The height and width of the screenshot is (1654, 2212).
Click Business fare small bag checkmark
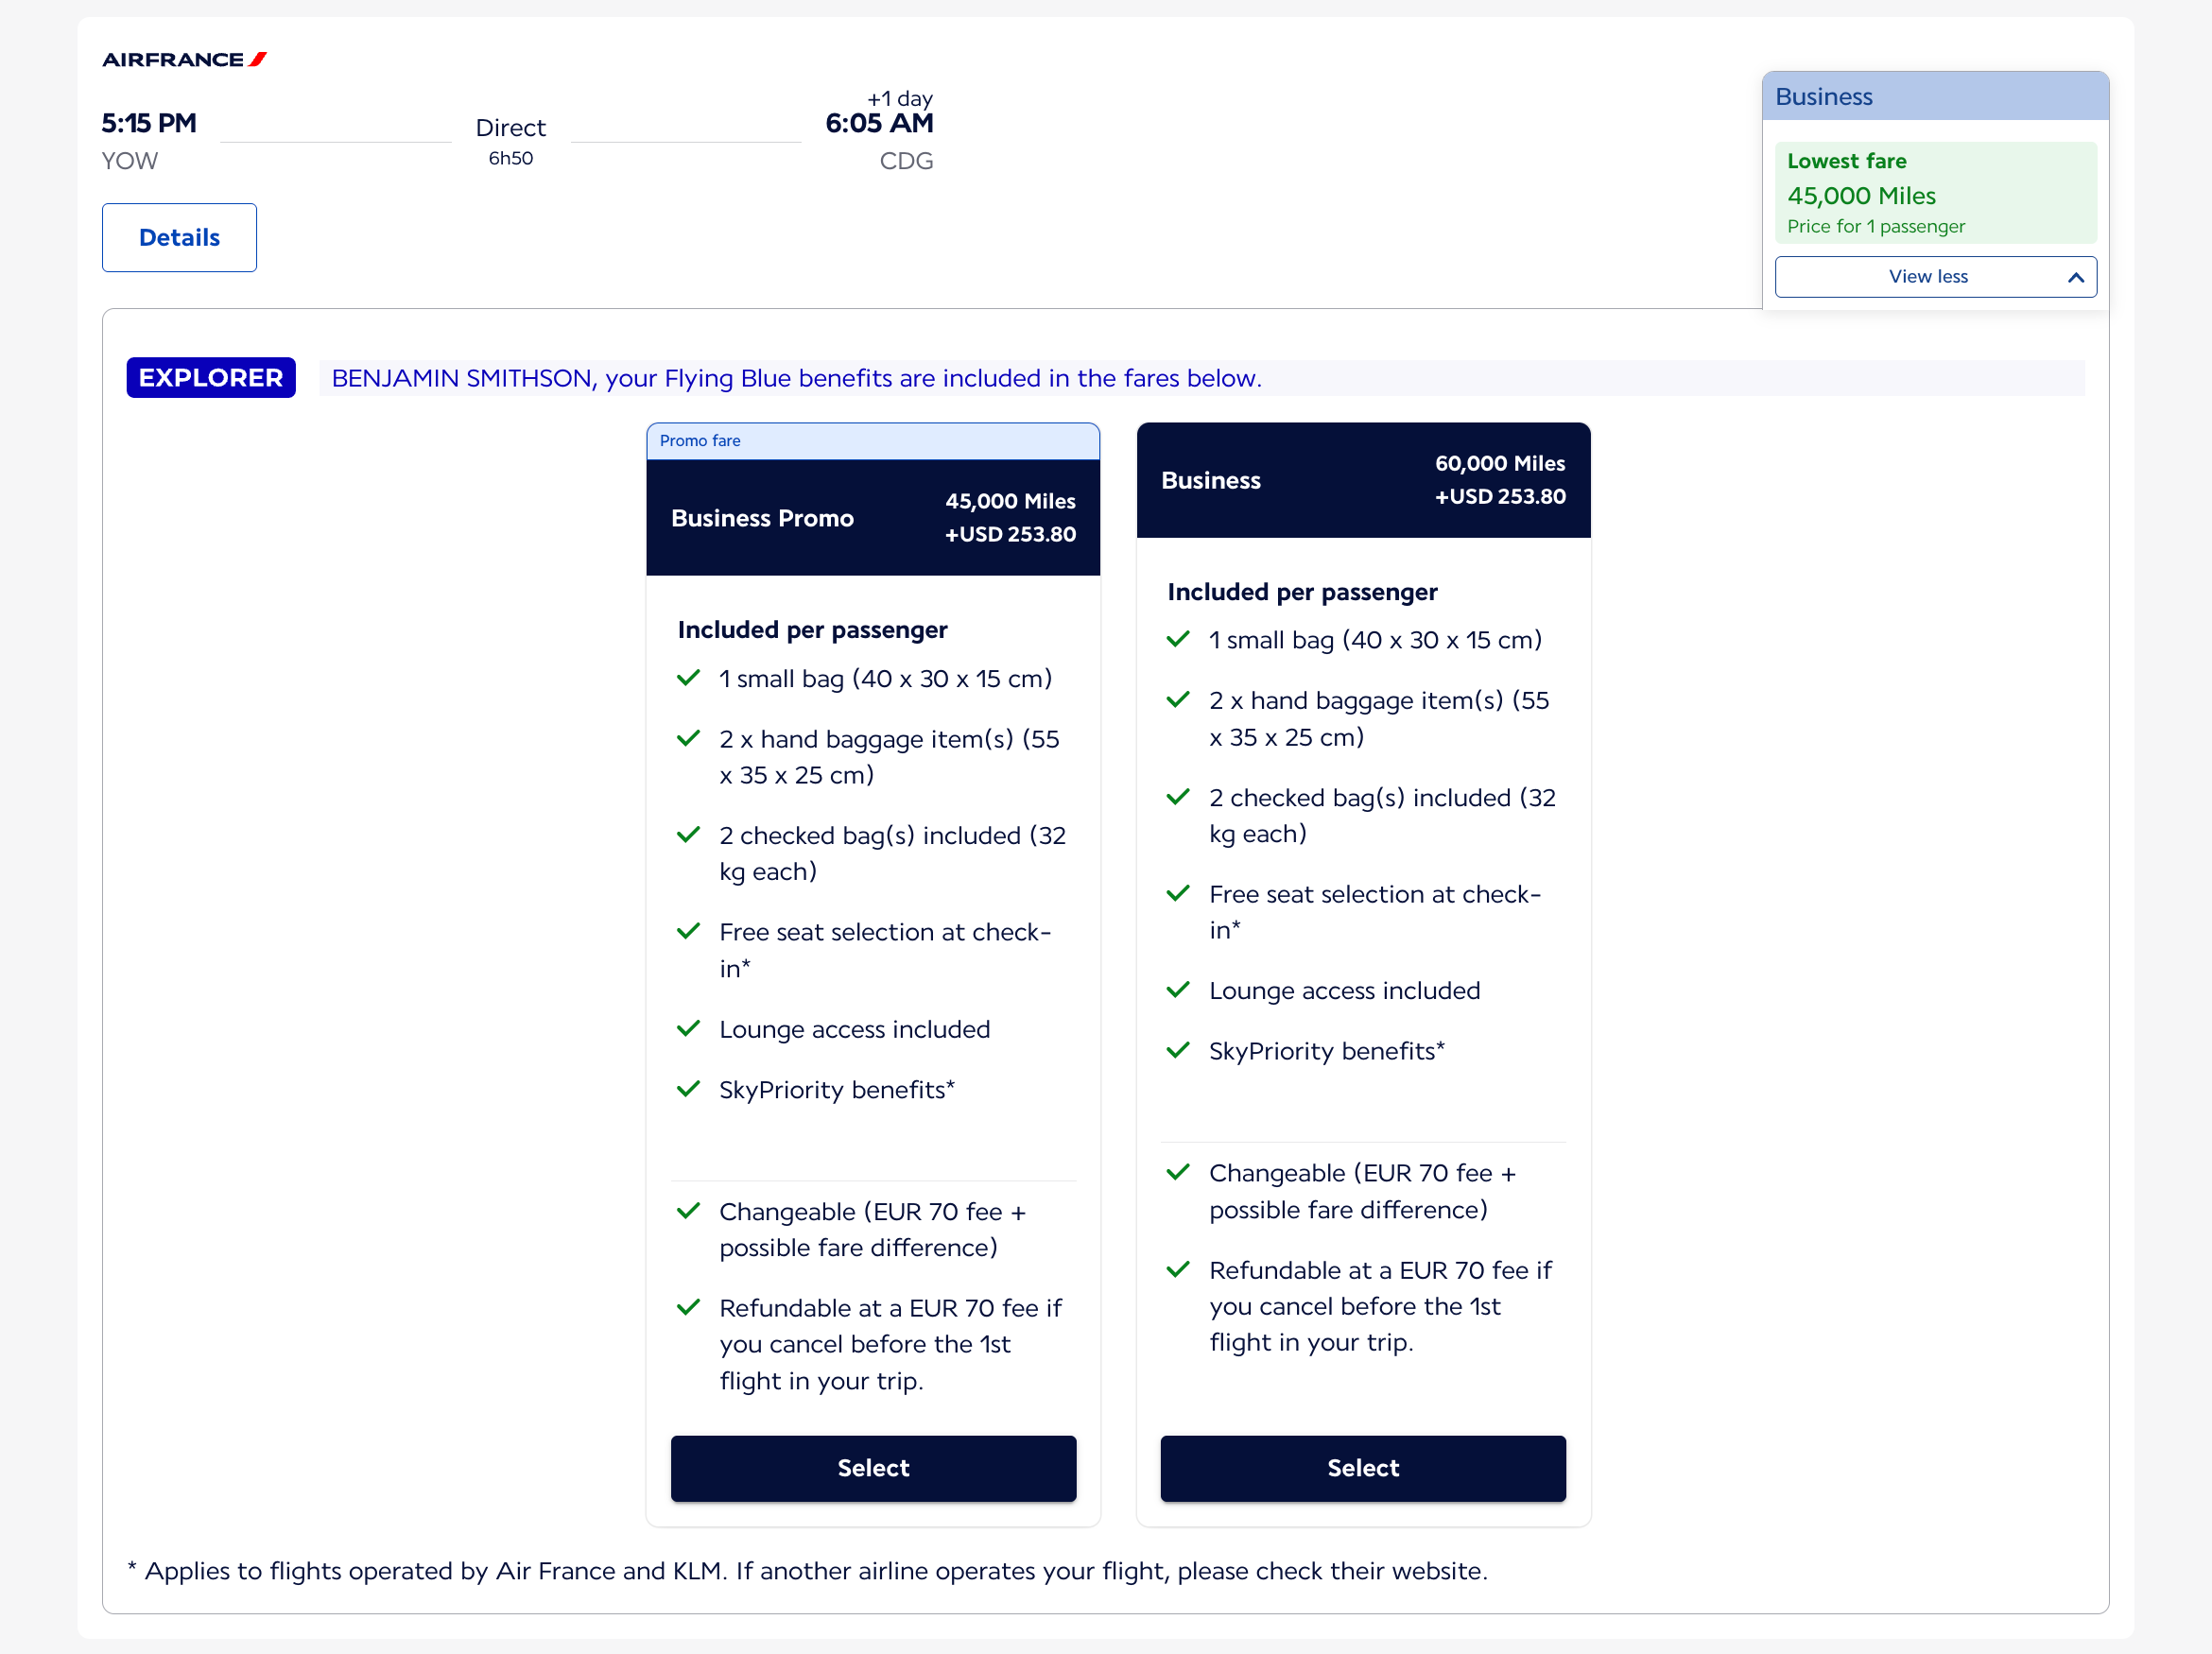(1178, 639)
